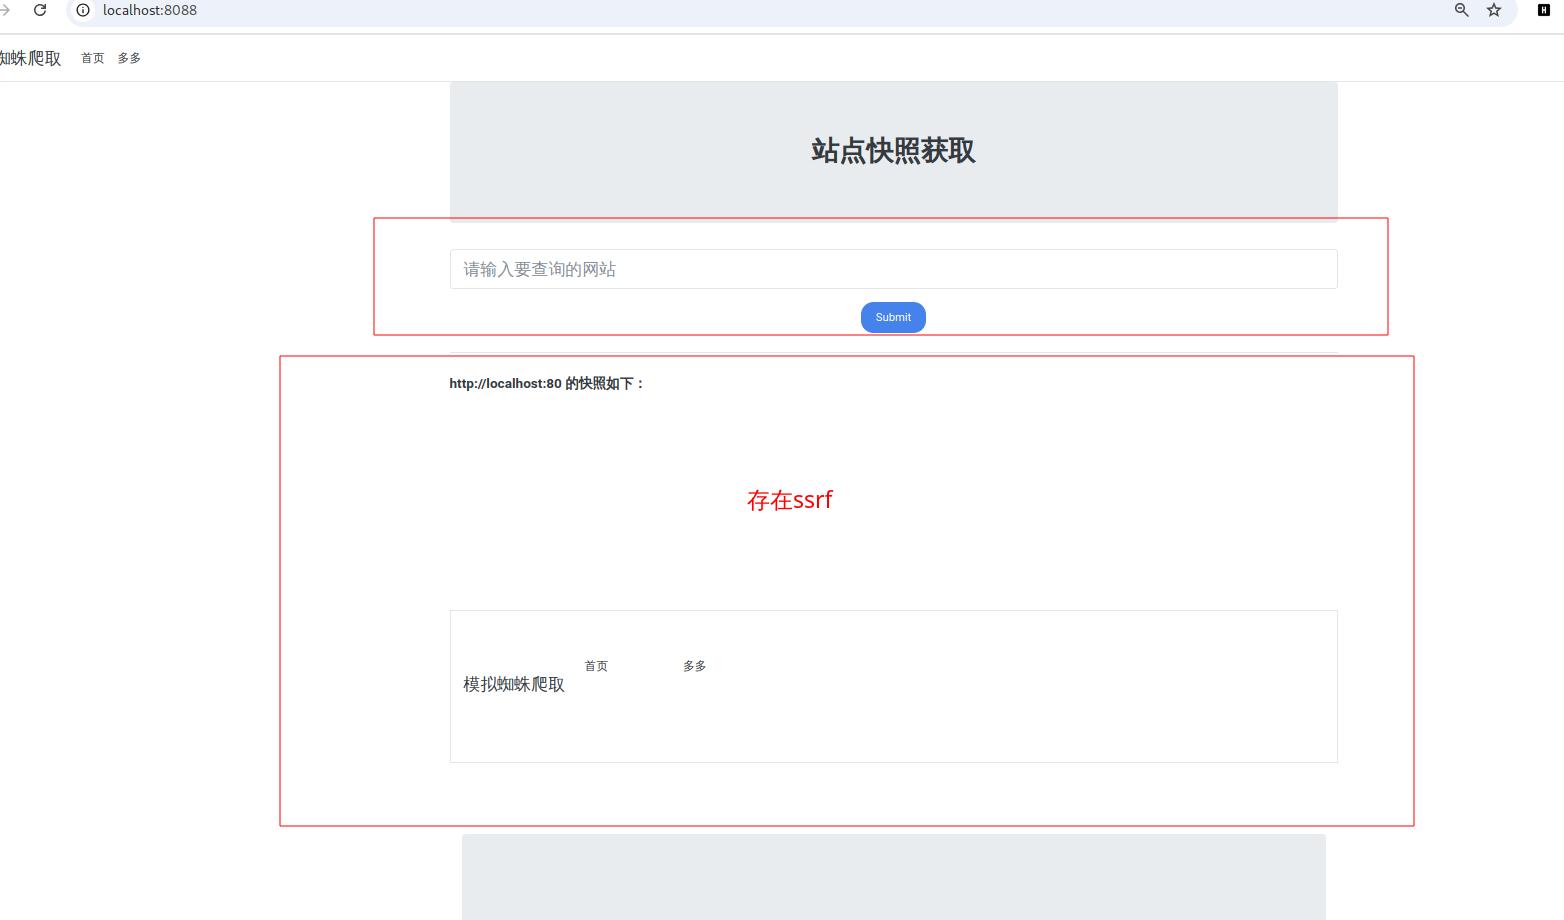Go to 首页 in the top navbar

pos(92,58)
